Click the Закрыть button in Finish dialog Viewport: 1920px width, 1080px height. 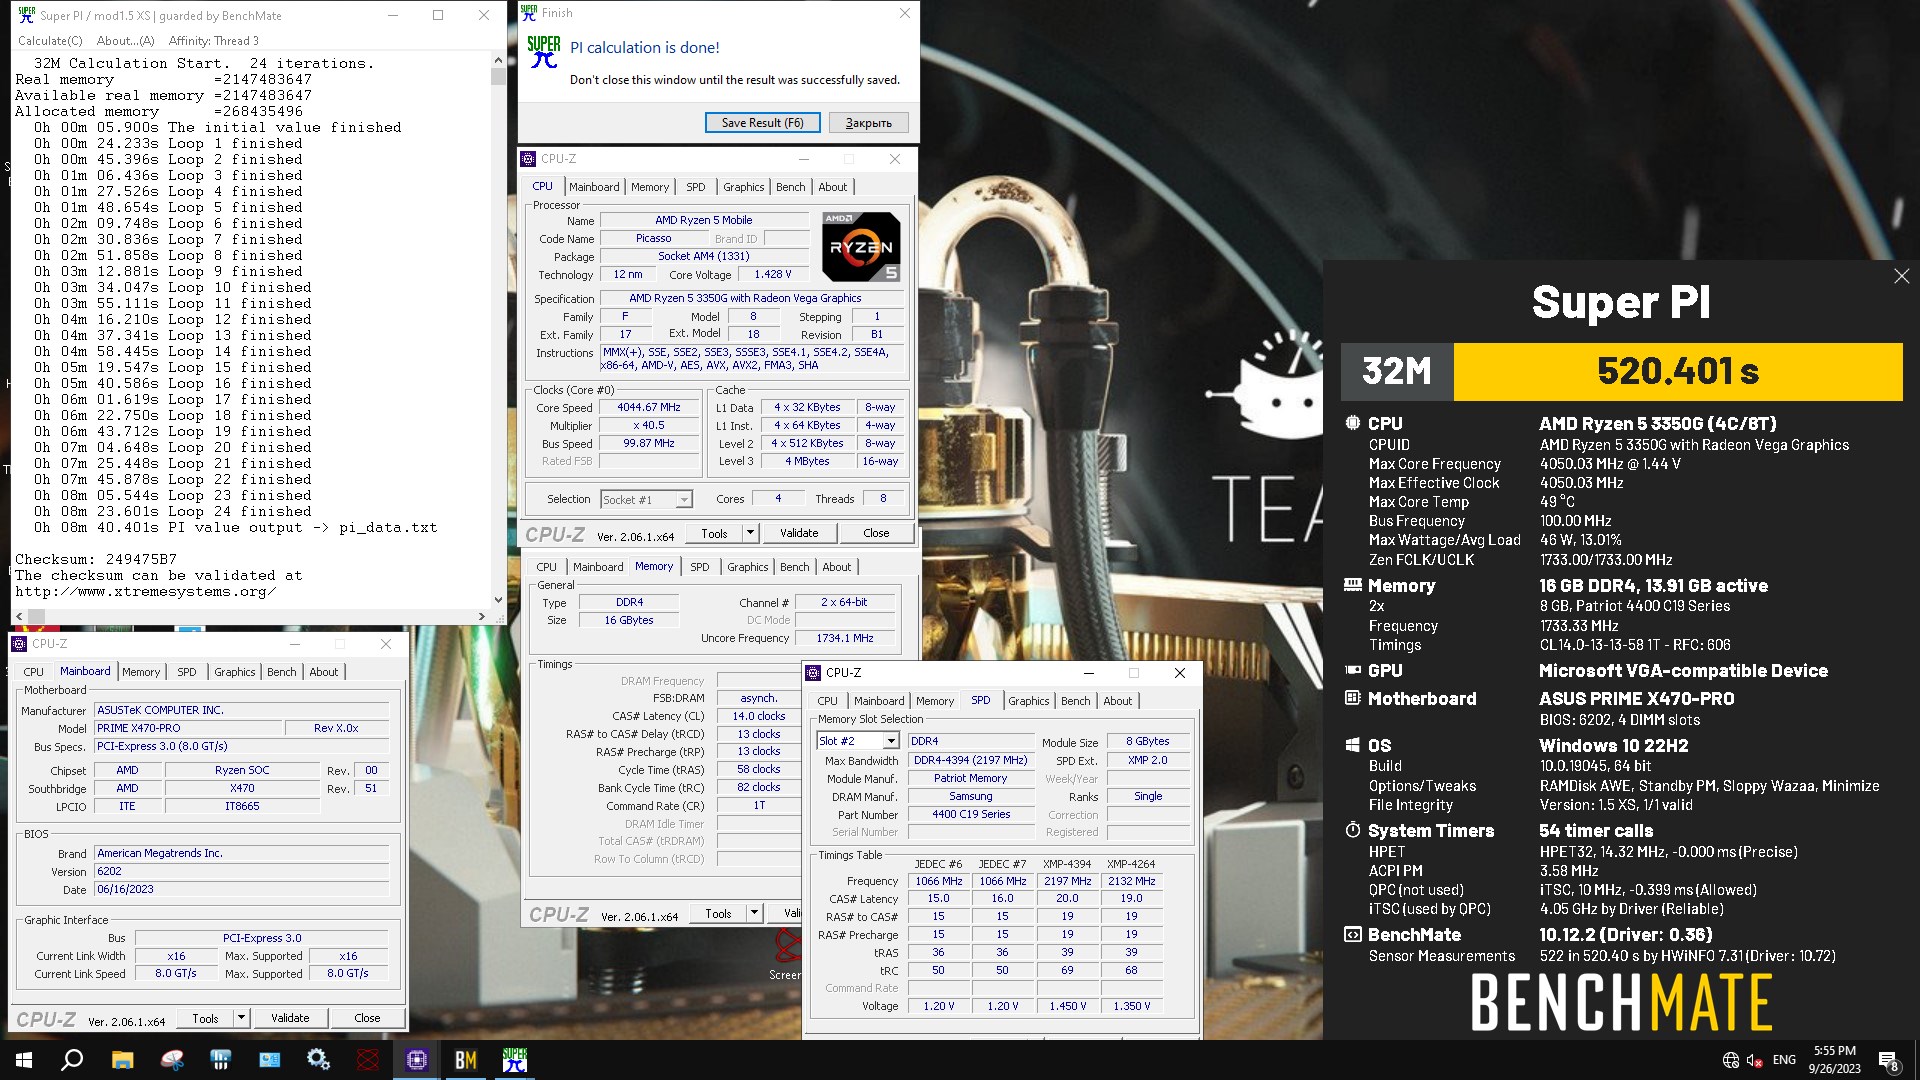coord(869,123)
